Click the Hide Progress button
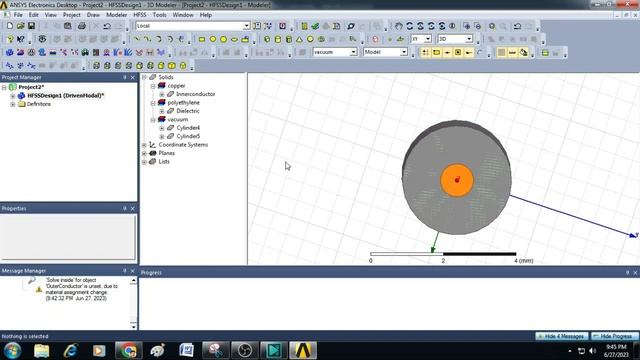The image size is (640, 360). 615,336
